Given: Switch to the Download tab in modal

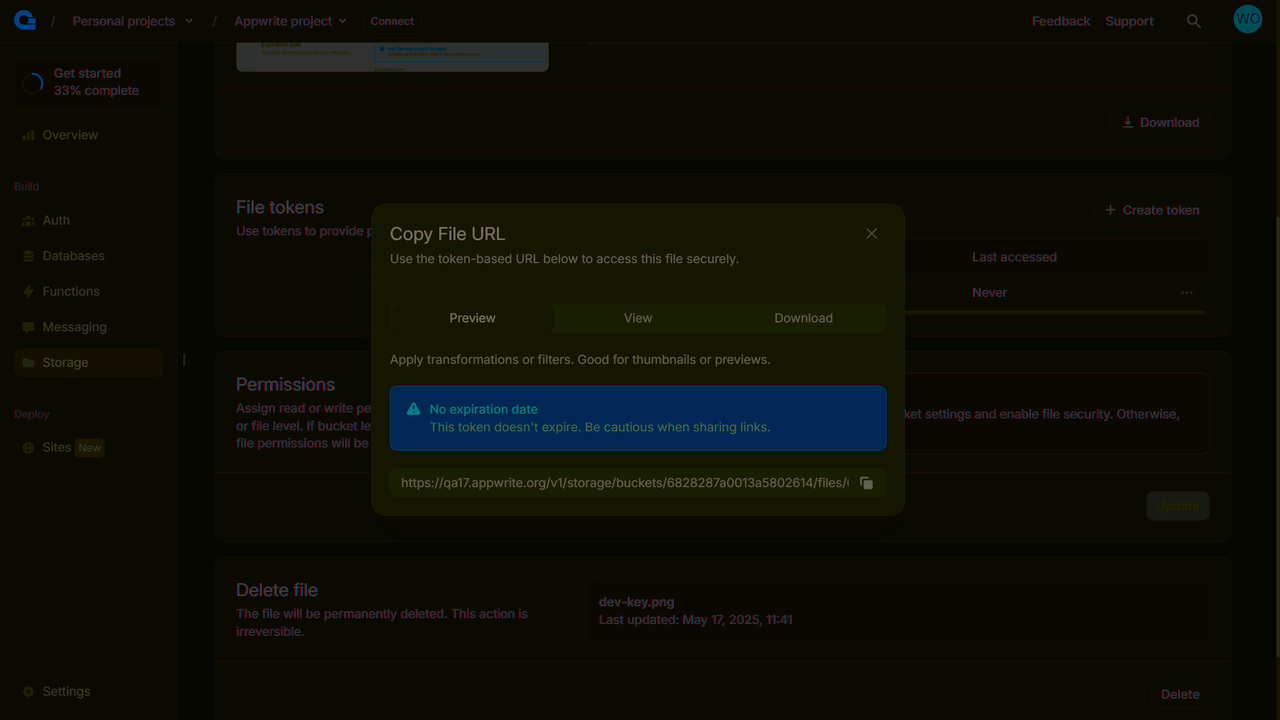Looking at the screenshot, I should (x=803, y=317).
